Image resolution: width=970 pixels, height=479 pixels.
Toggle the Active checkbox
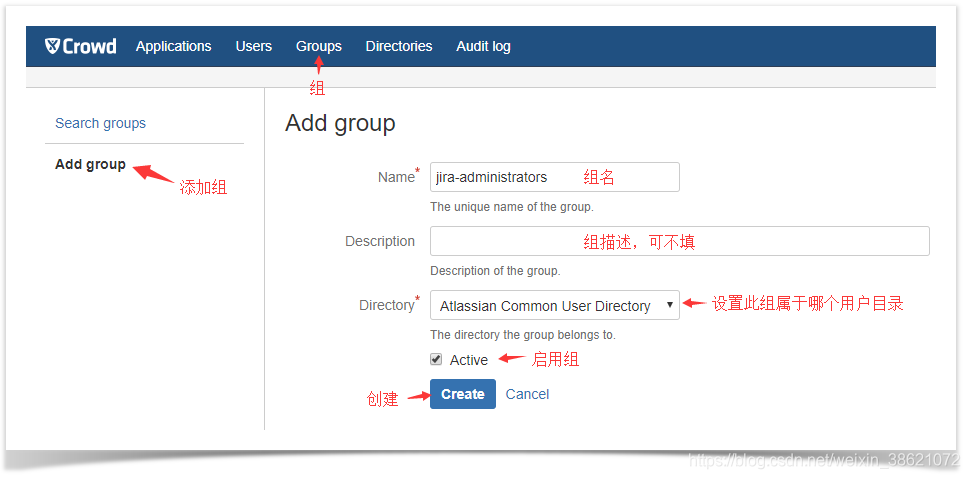coord(436,360)
